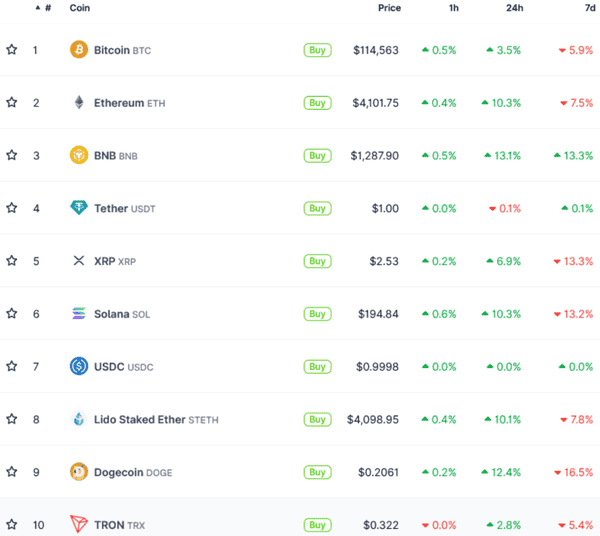
Task: Click the Ethereum diamond logo
Action: (x=79, y=102)
